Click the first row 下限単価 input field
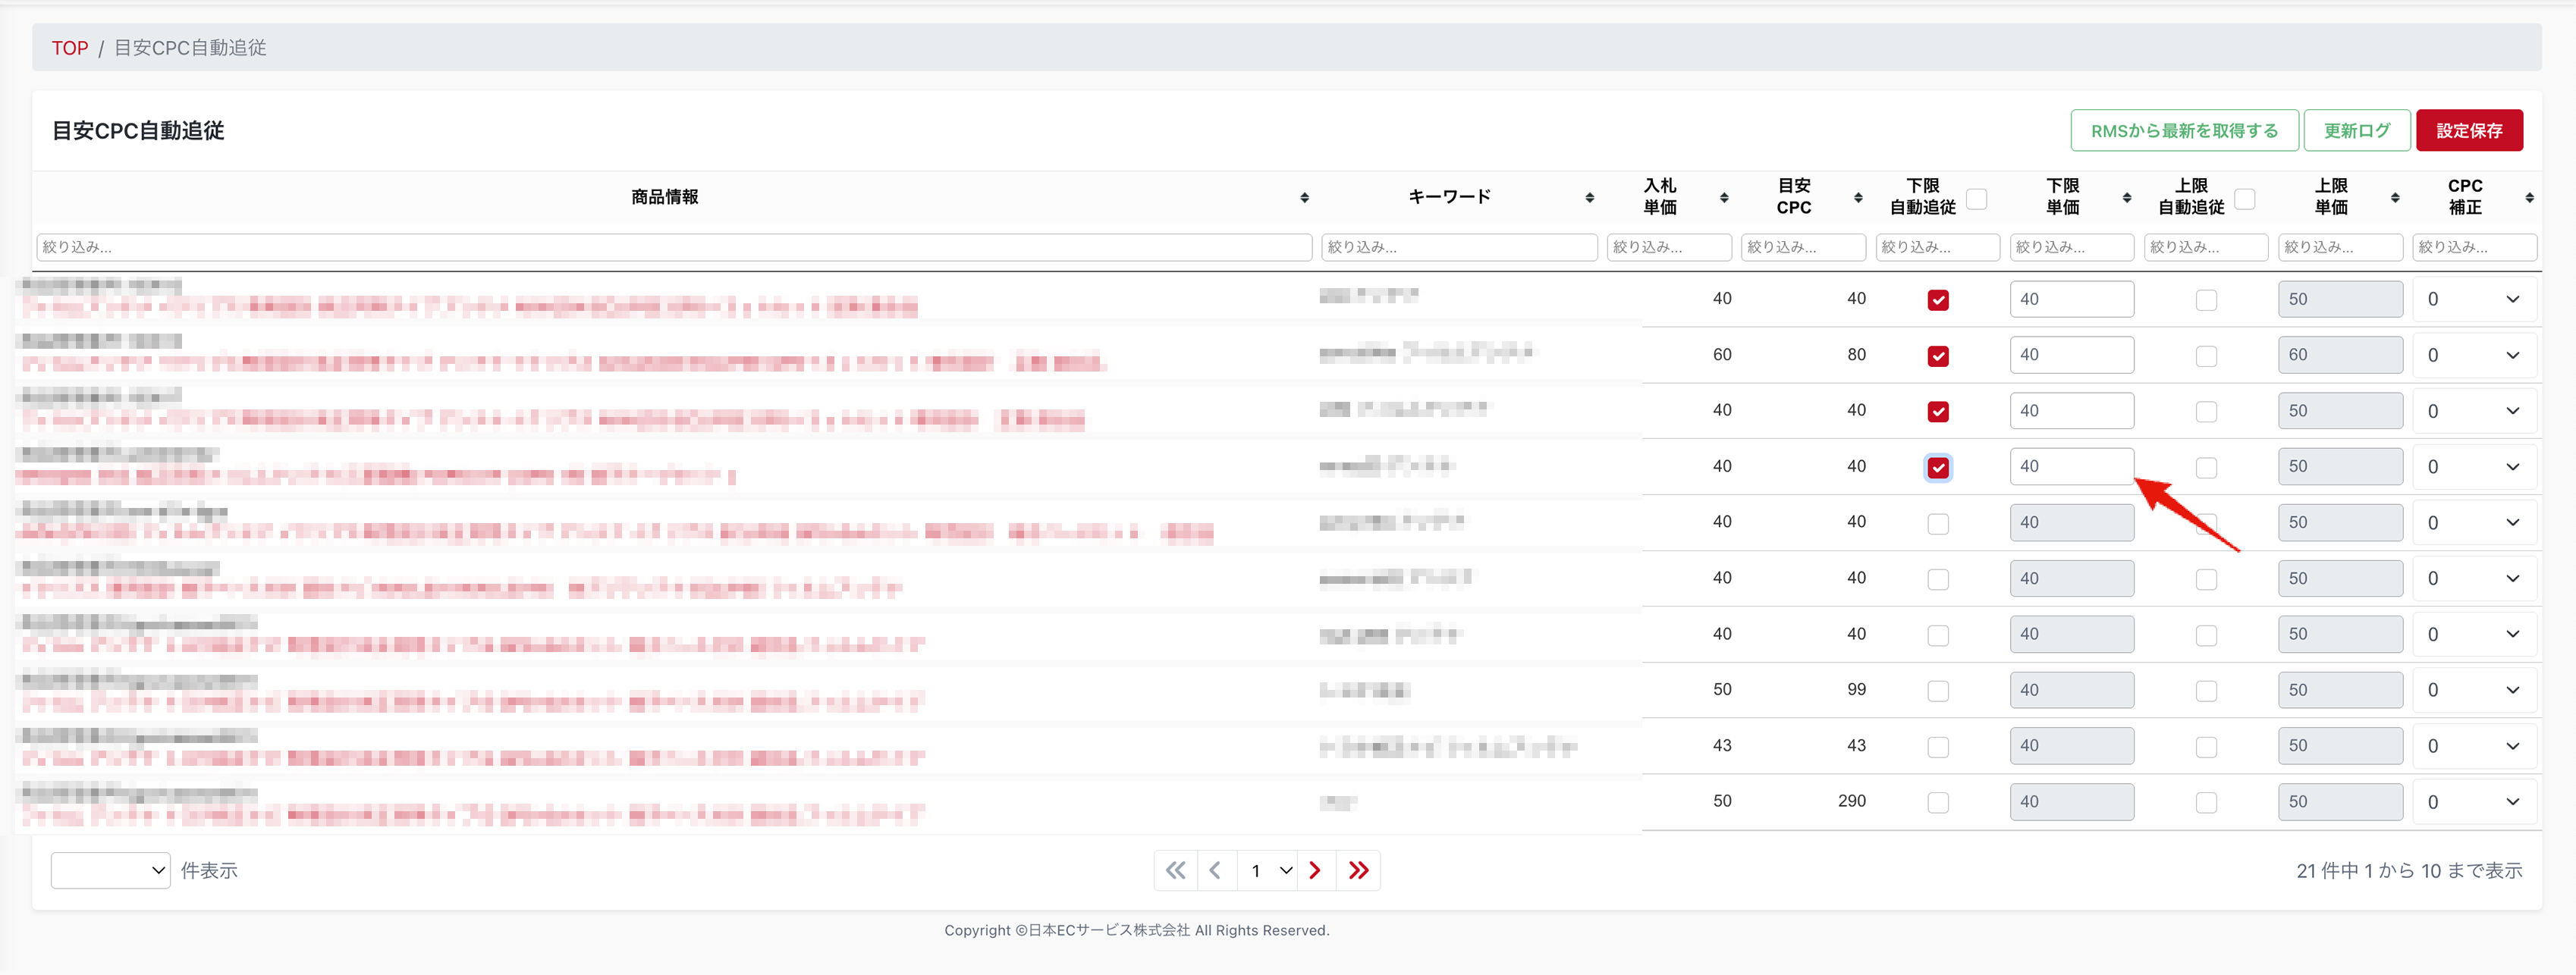Screen dimensions: 2576x975 [x=2071, y=299]
